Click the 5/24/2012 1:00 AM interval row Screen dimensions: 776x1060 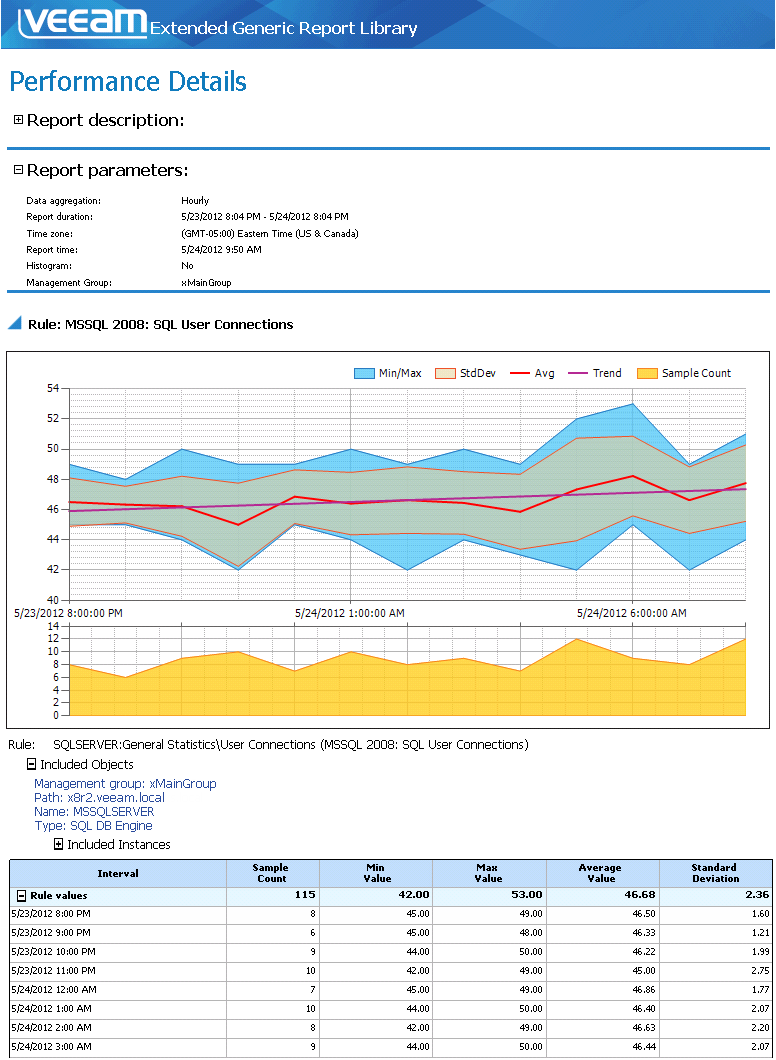390,1009
